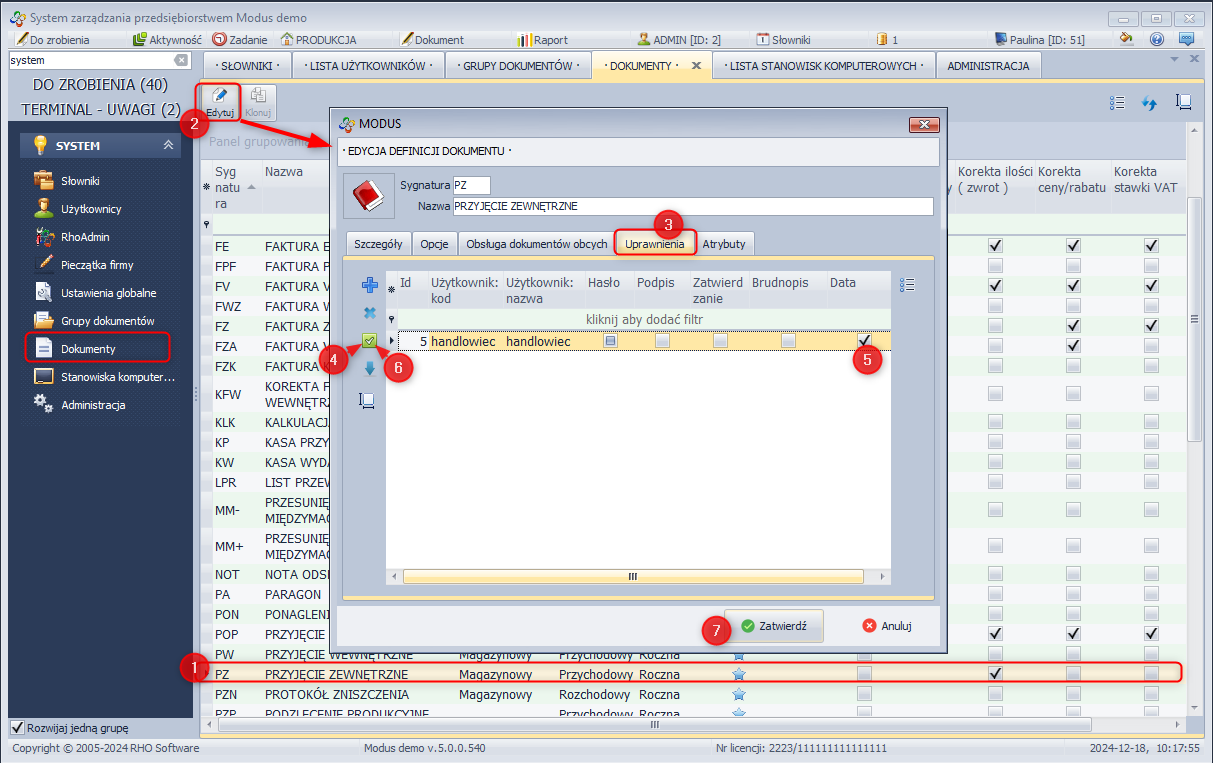Click the green checkmark save-row icon
This screenshot has width=1213, height=763.
click(369, 341)
